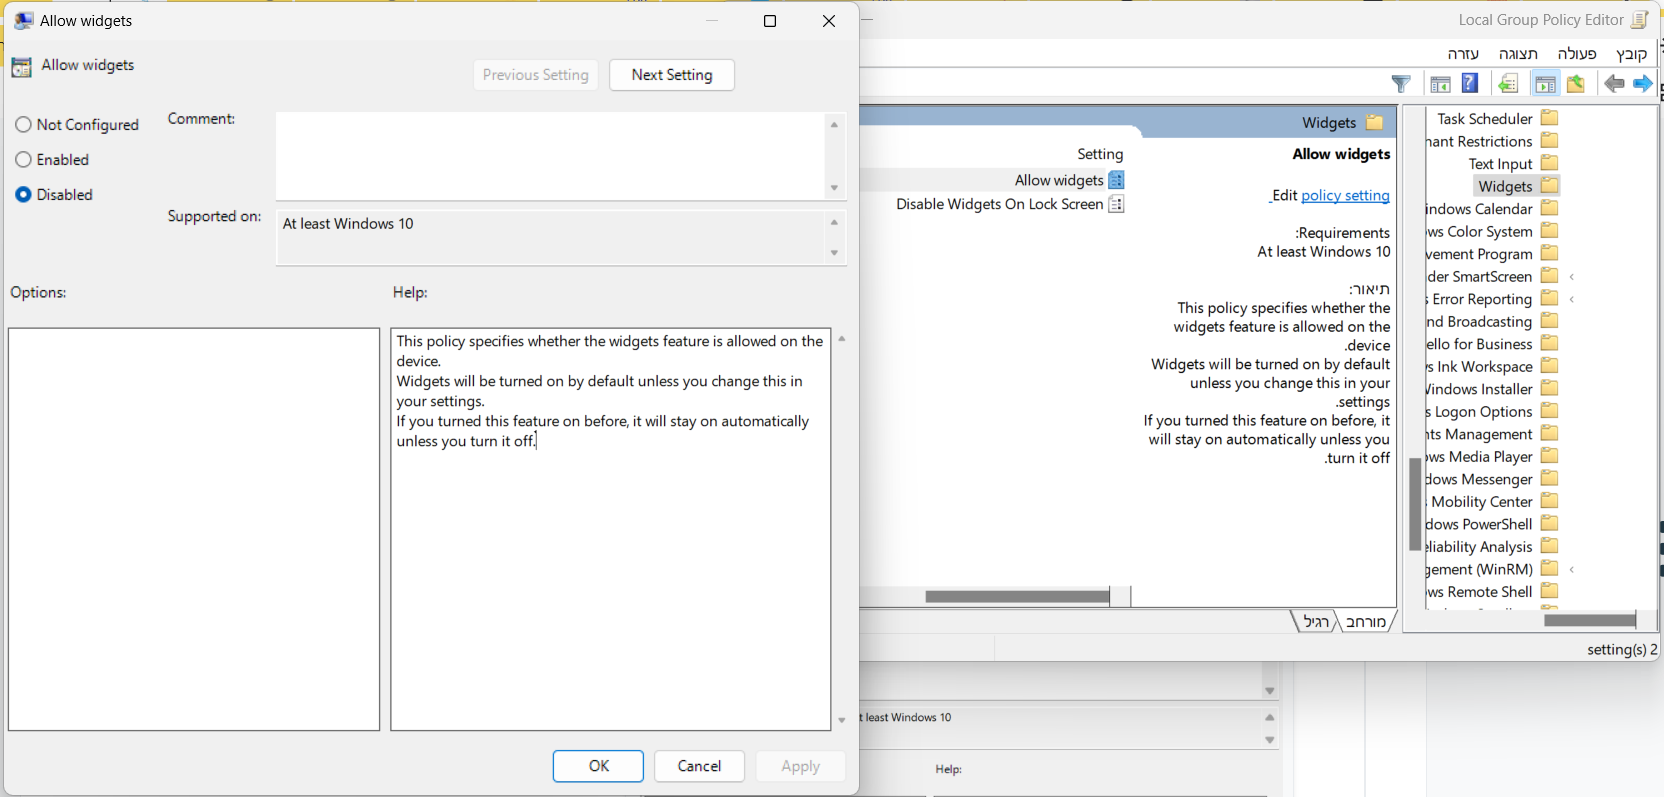Click the Media Player folder icon

[x=1550, y=456]
